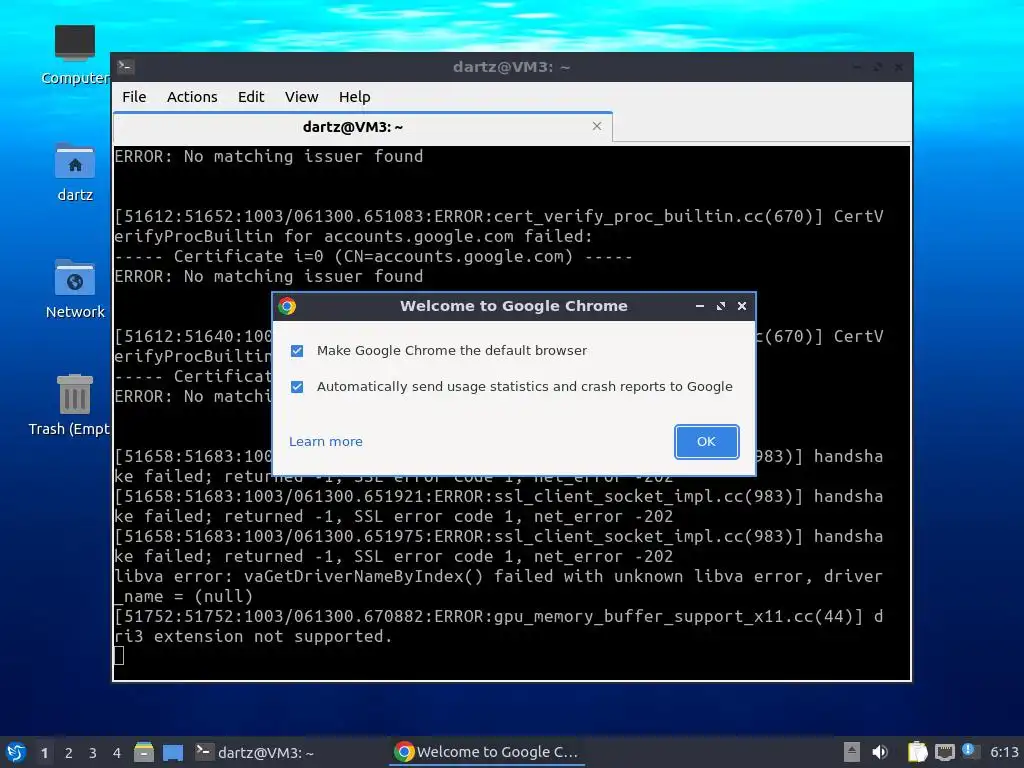Viewport: 1024px width, 768px height.
Task: Click OK in the Chrome welcome dialog
Action: pos(706,441)
